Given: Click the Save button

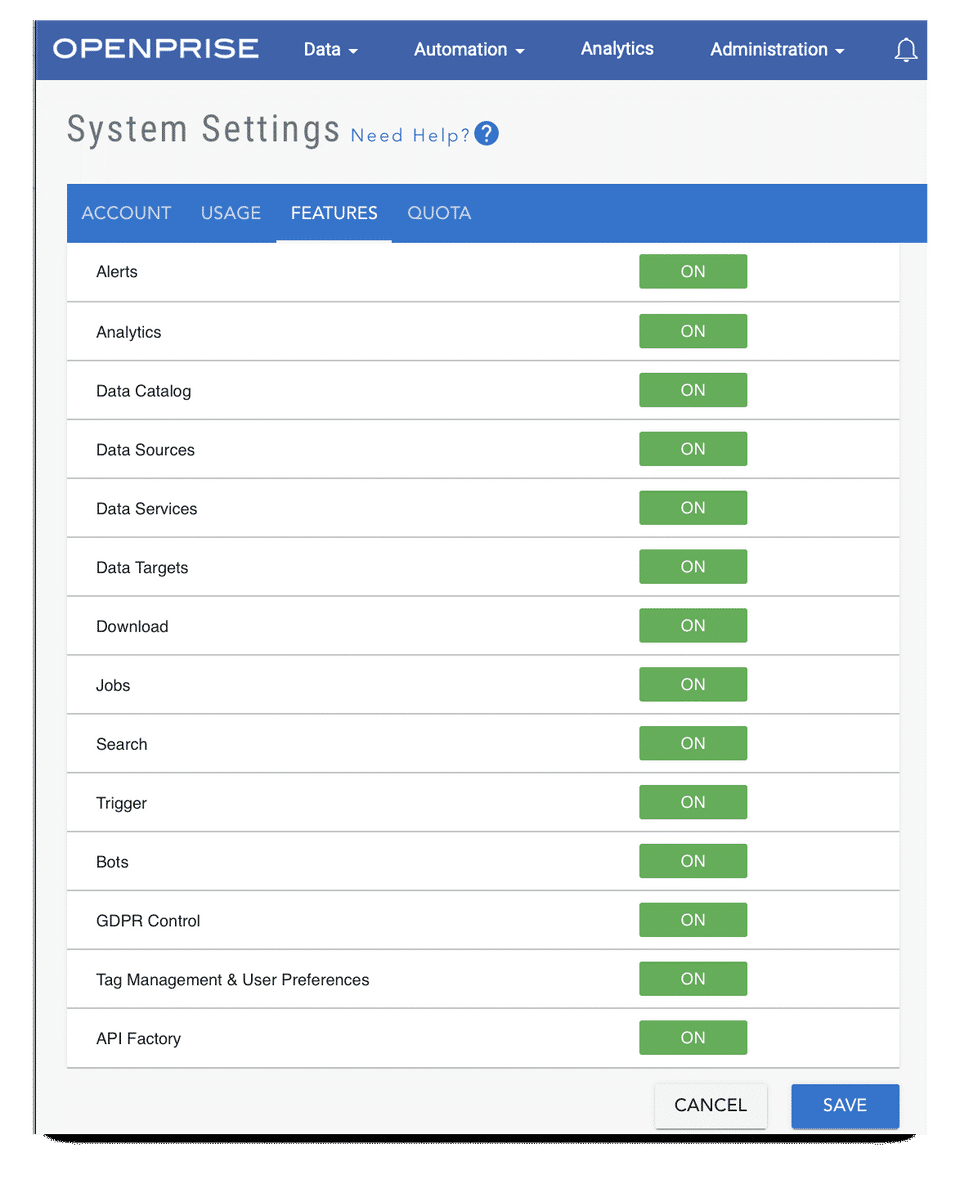Looking at the screenshot, I should point(845,1105).
